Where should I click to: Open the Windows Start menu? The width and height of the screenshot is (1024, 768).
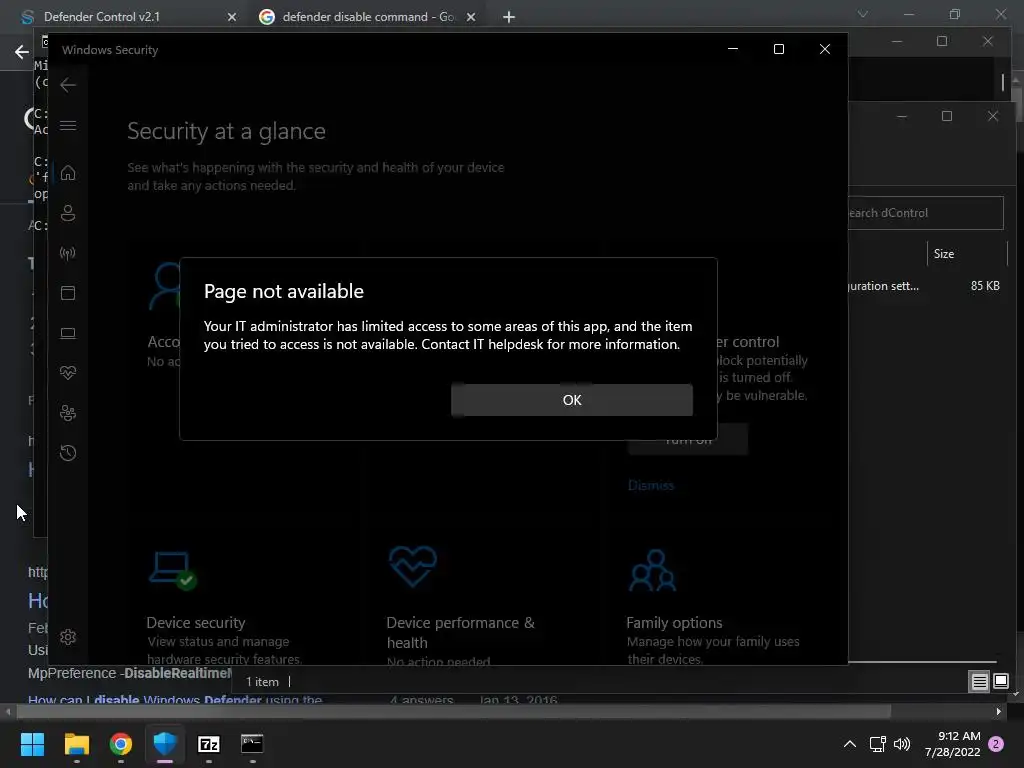32,744
